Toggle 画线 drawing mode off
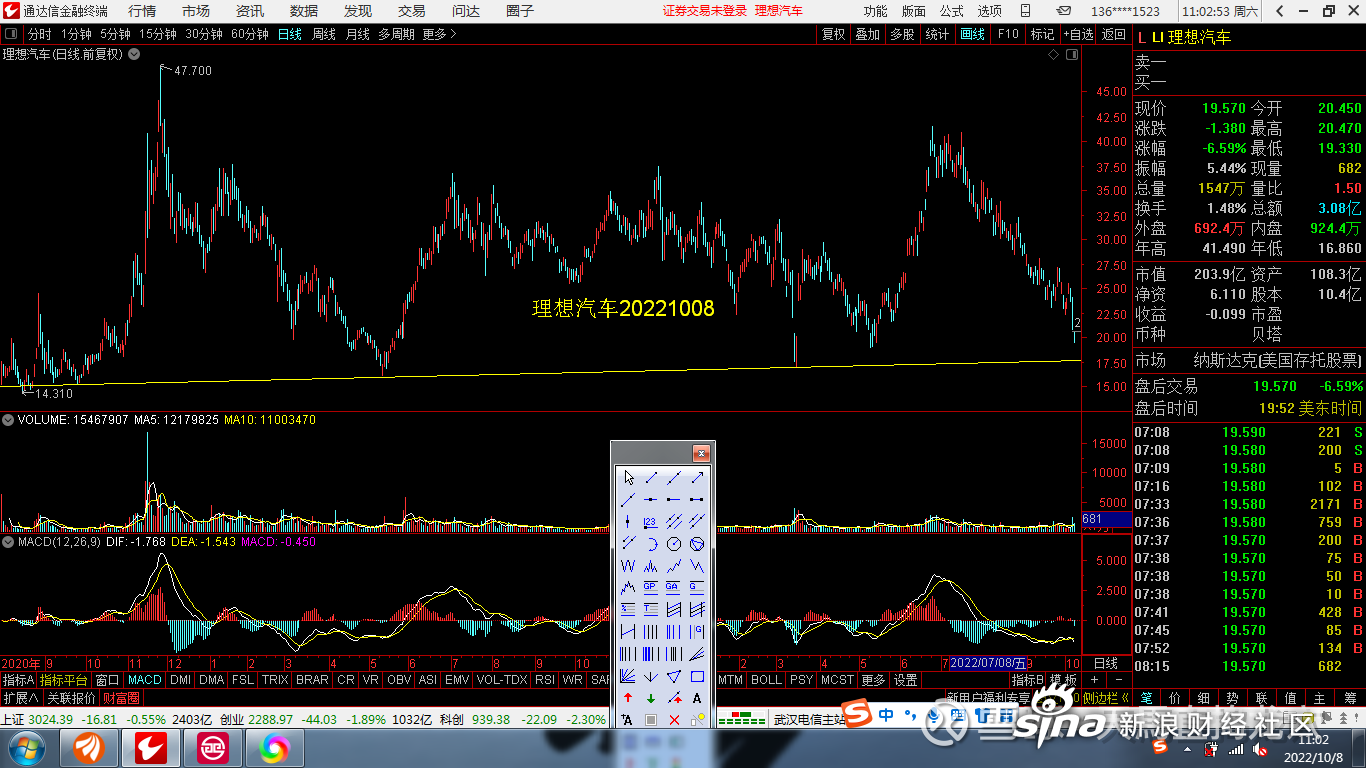This screenshot has height=768, width=1366. 972,34
